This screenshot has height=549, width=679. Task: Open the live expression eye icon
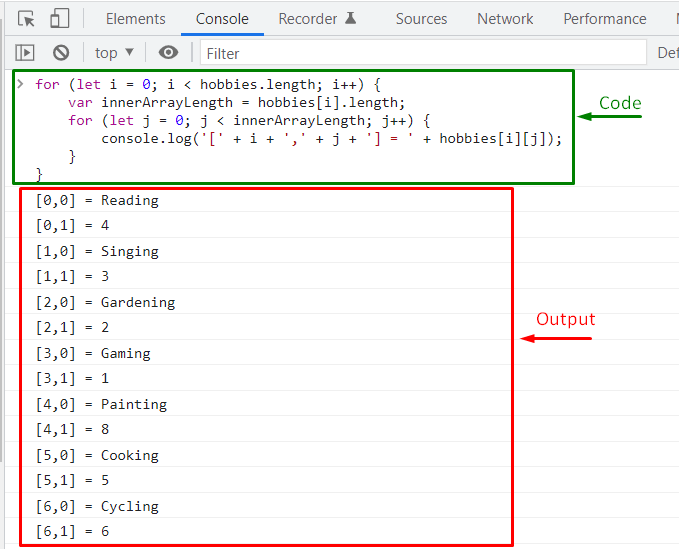coord(168,53)
